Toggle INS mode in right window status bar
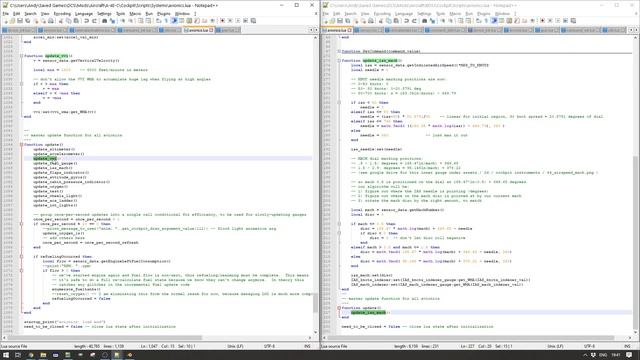Image resolution: width=640 pixels, height=360 pixels. click(627, 346)
